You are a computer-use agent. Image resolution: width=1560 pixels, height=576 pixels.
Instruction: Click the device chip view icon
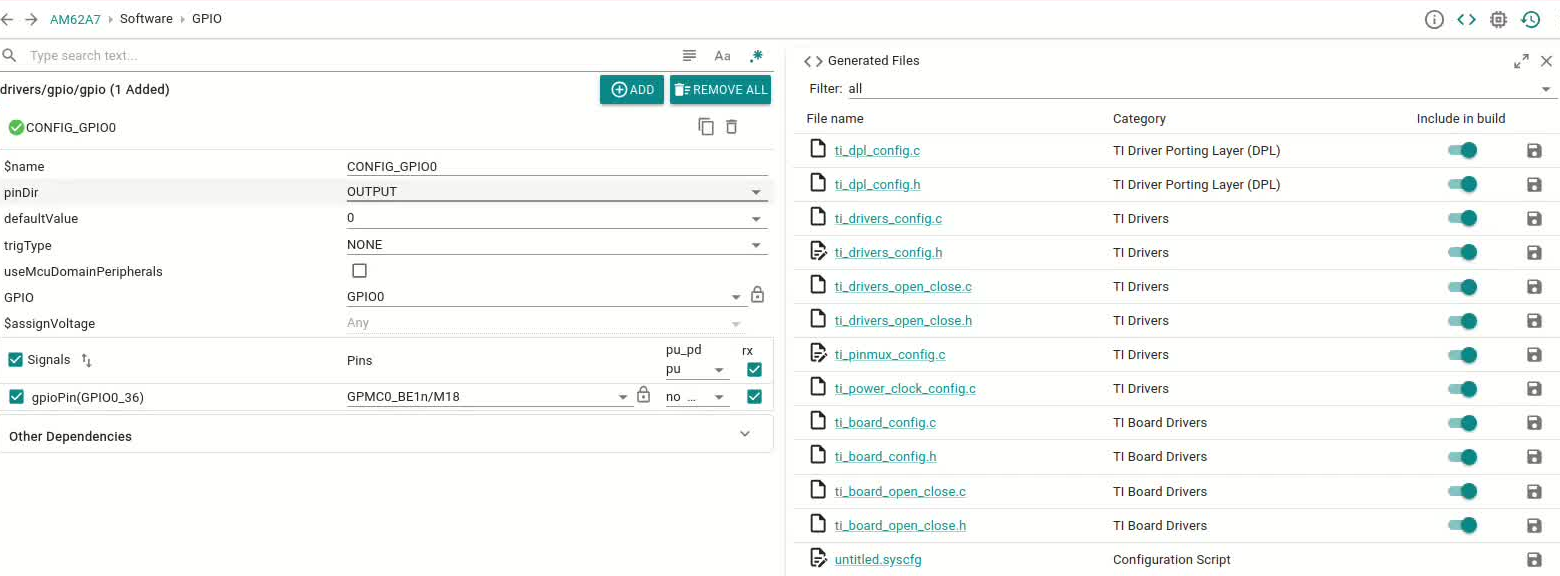[1498, 19]
